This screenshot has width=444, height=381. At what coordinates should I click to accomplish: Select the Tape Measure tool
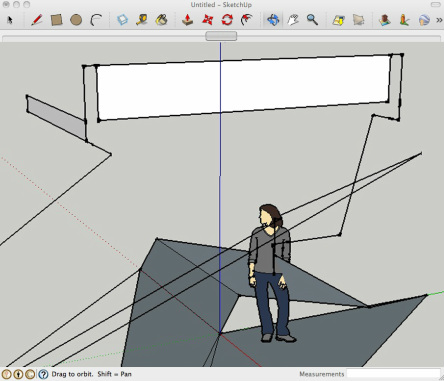pyautogui.click(x=142, y=20)
